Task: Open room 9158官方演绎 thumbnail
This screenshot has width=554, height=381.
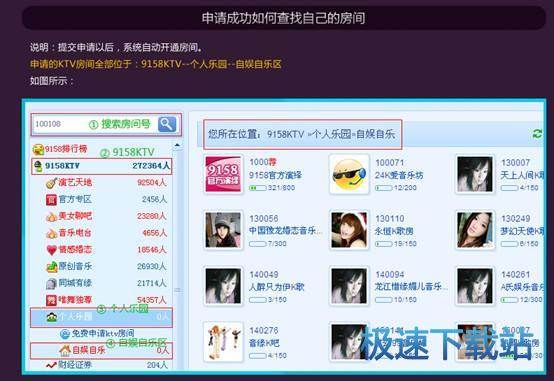Action: [x=223, y=175]
